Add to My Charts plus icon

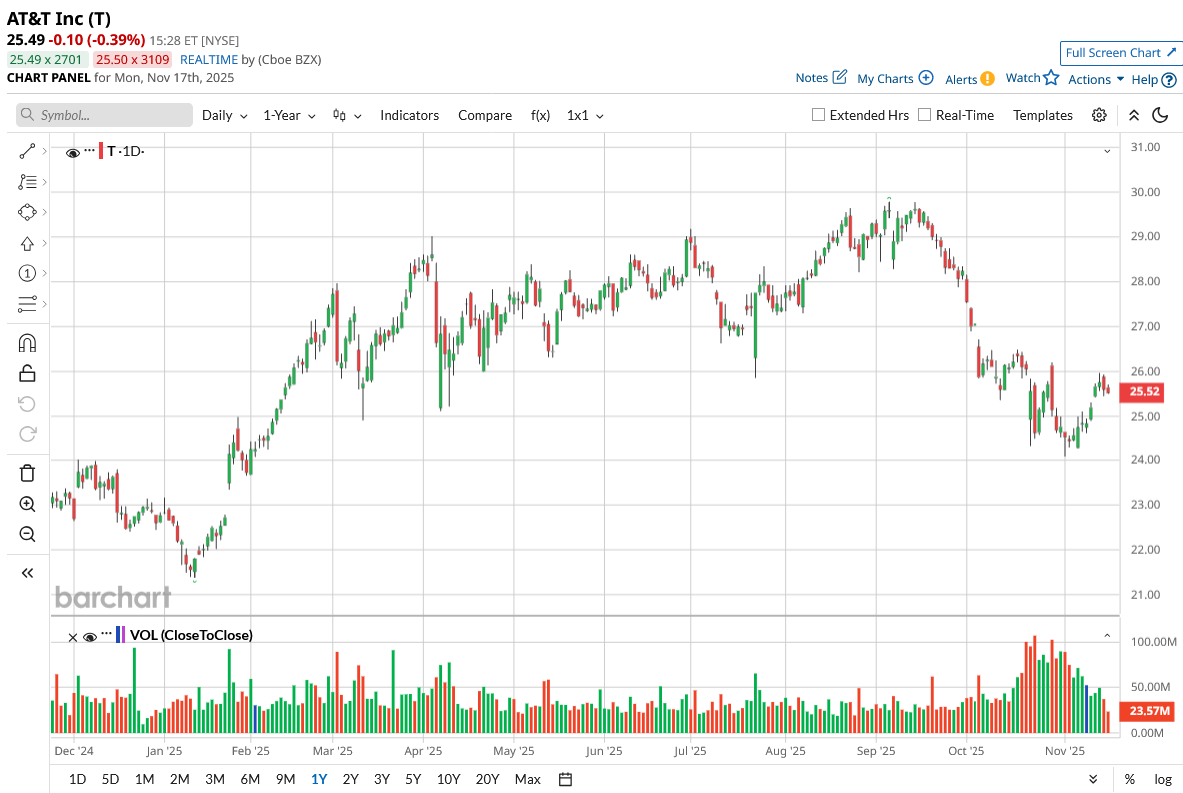pos(926,78)
